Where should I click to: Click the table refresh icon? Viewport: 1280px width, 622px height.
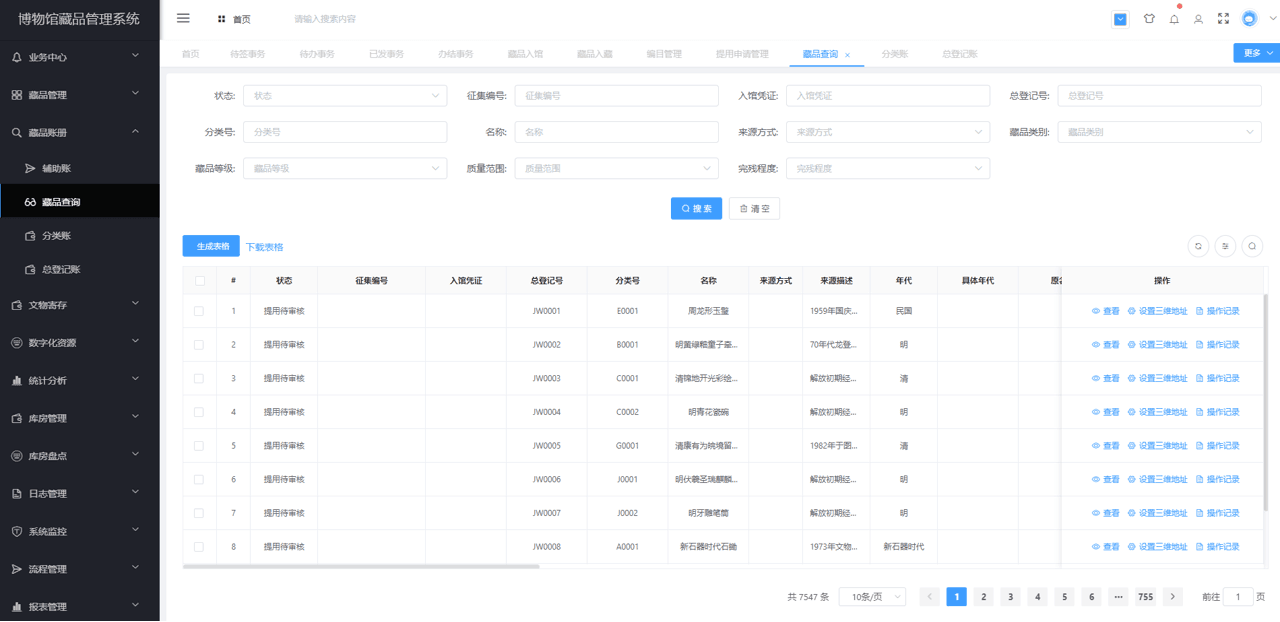1197,246
